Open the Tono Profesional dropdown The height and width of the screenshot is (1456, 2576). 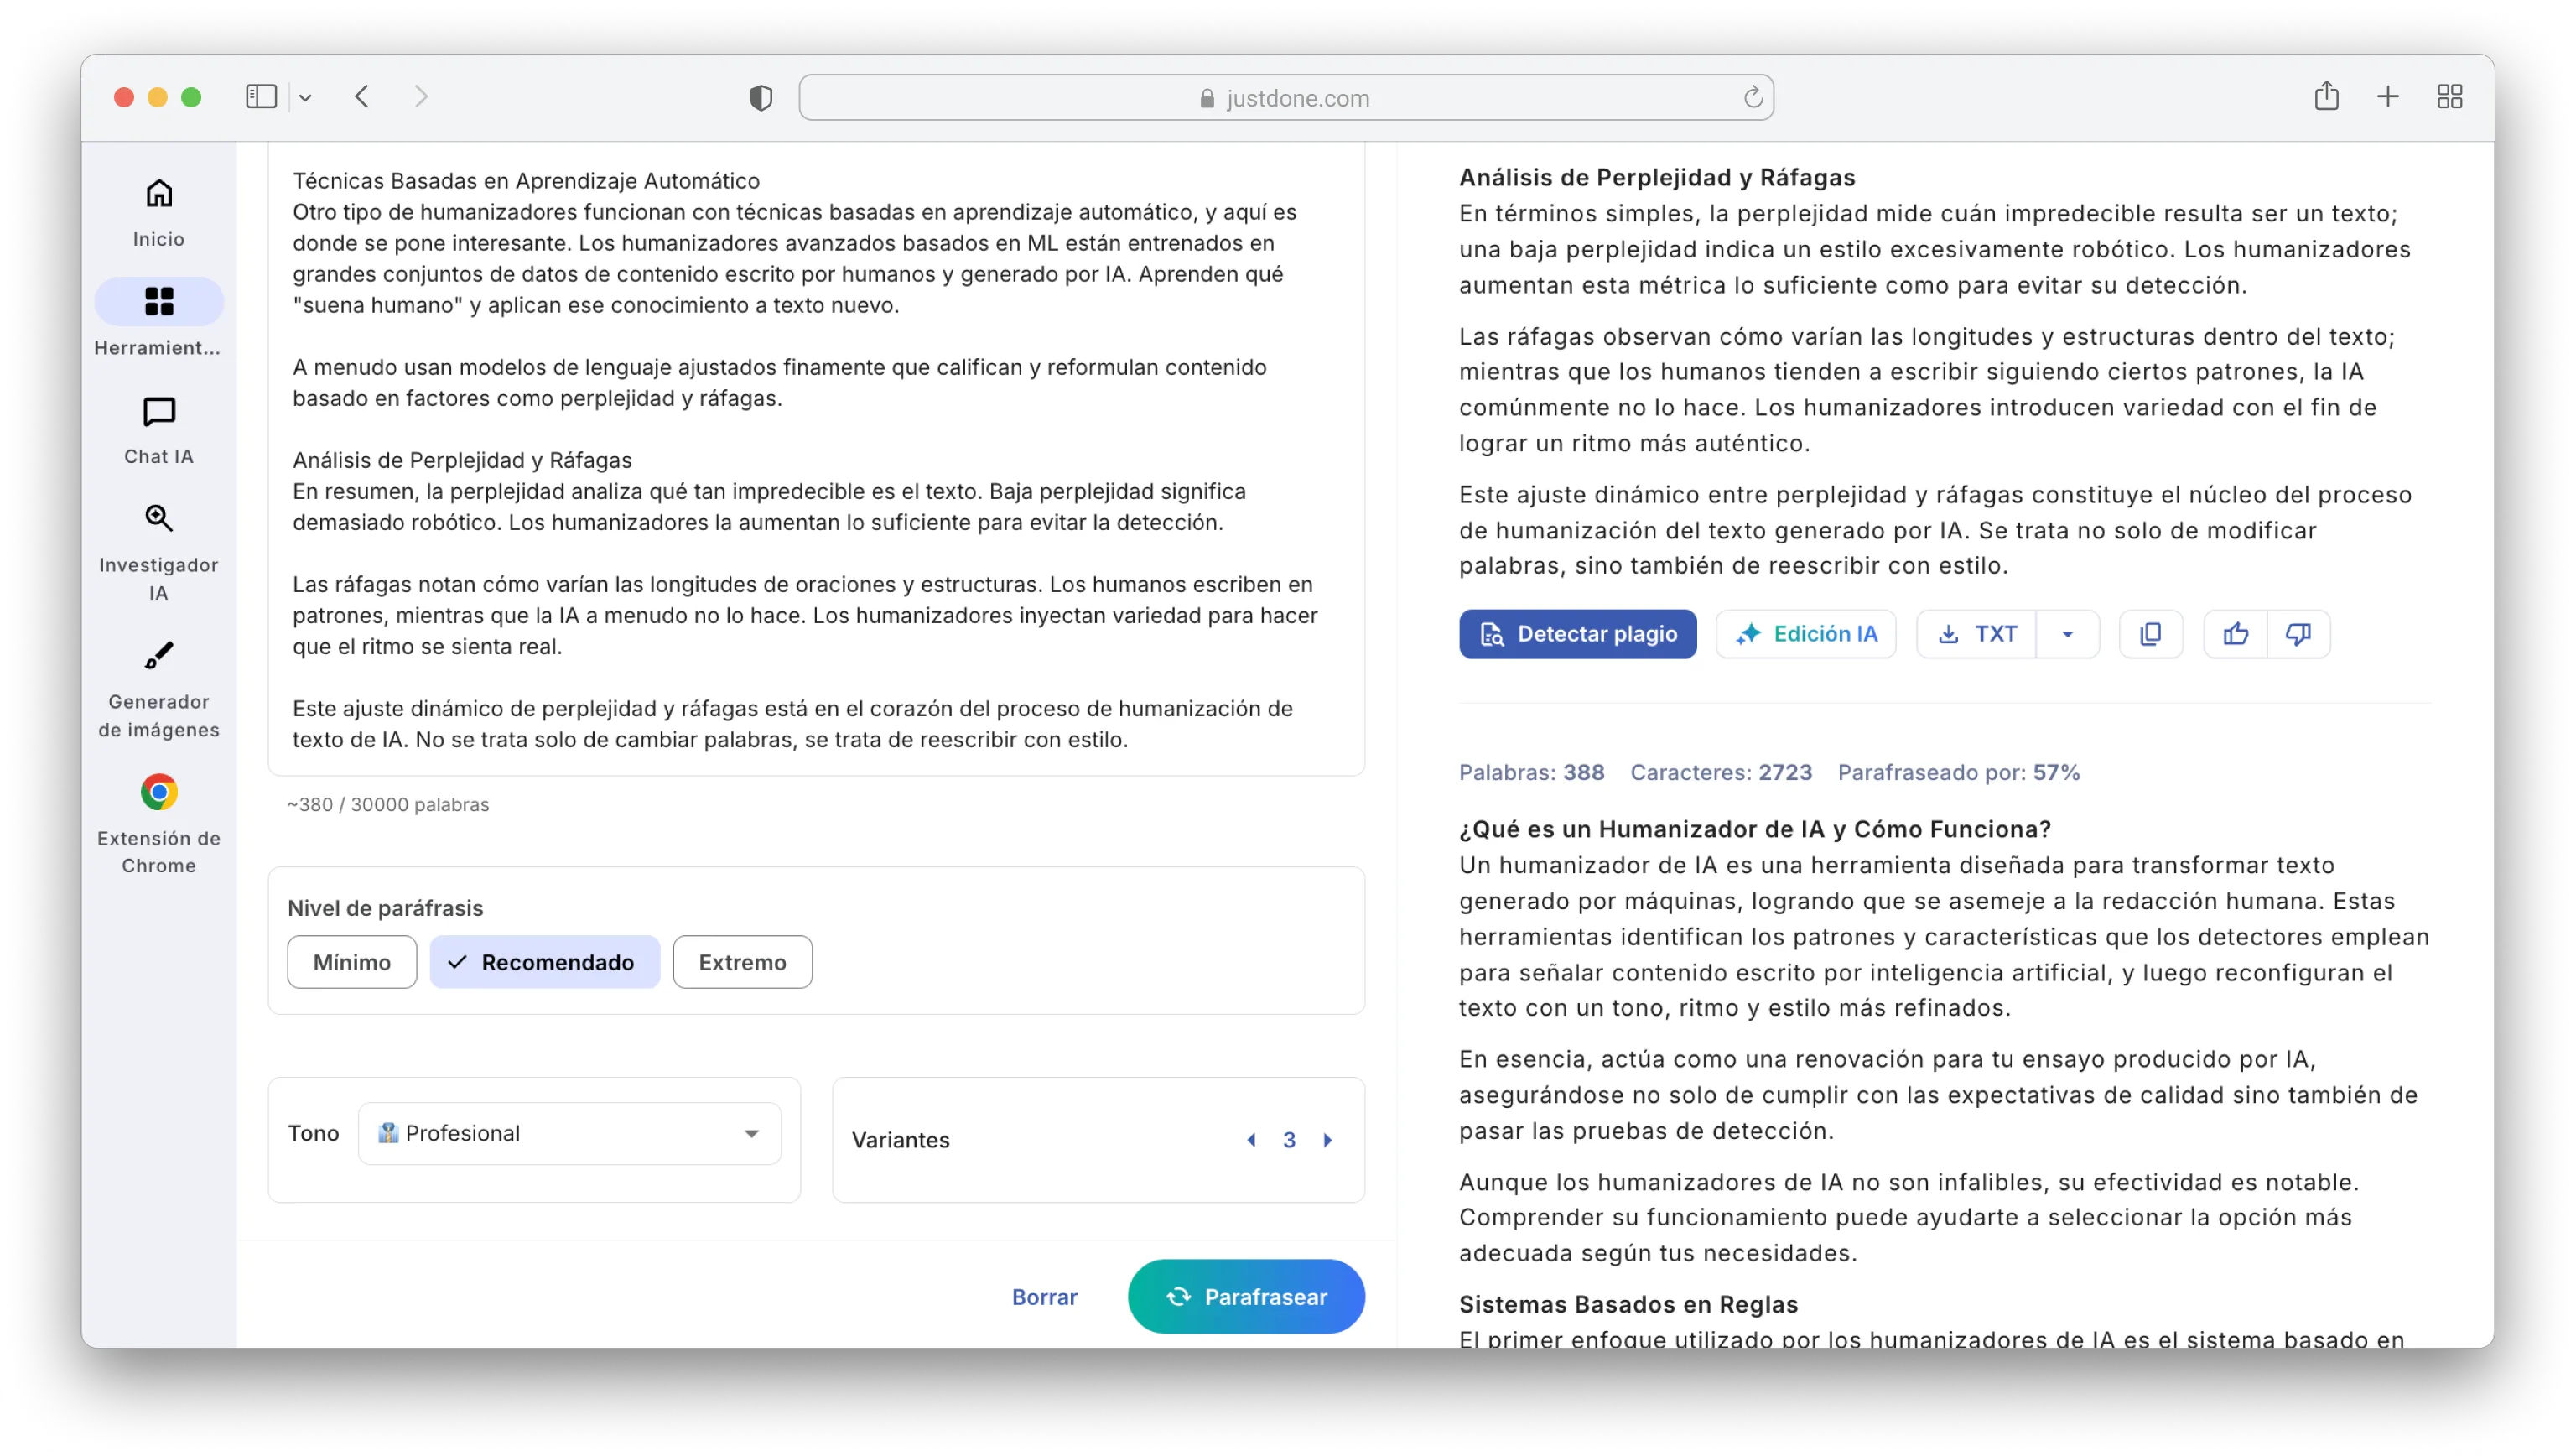click(569, 1133)
